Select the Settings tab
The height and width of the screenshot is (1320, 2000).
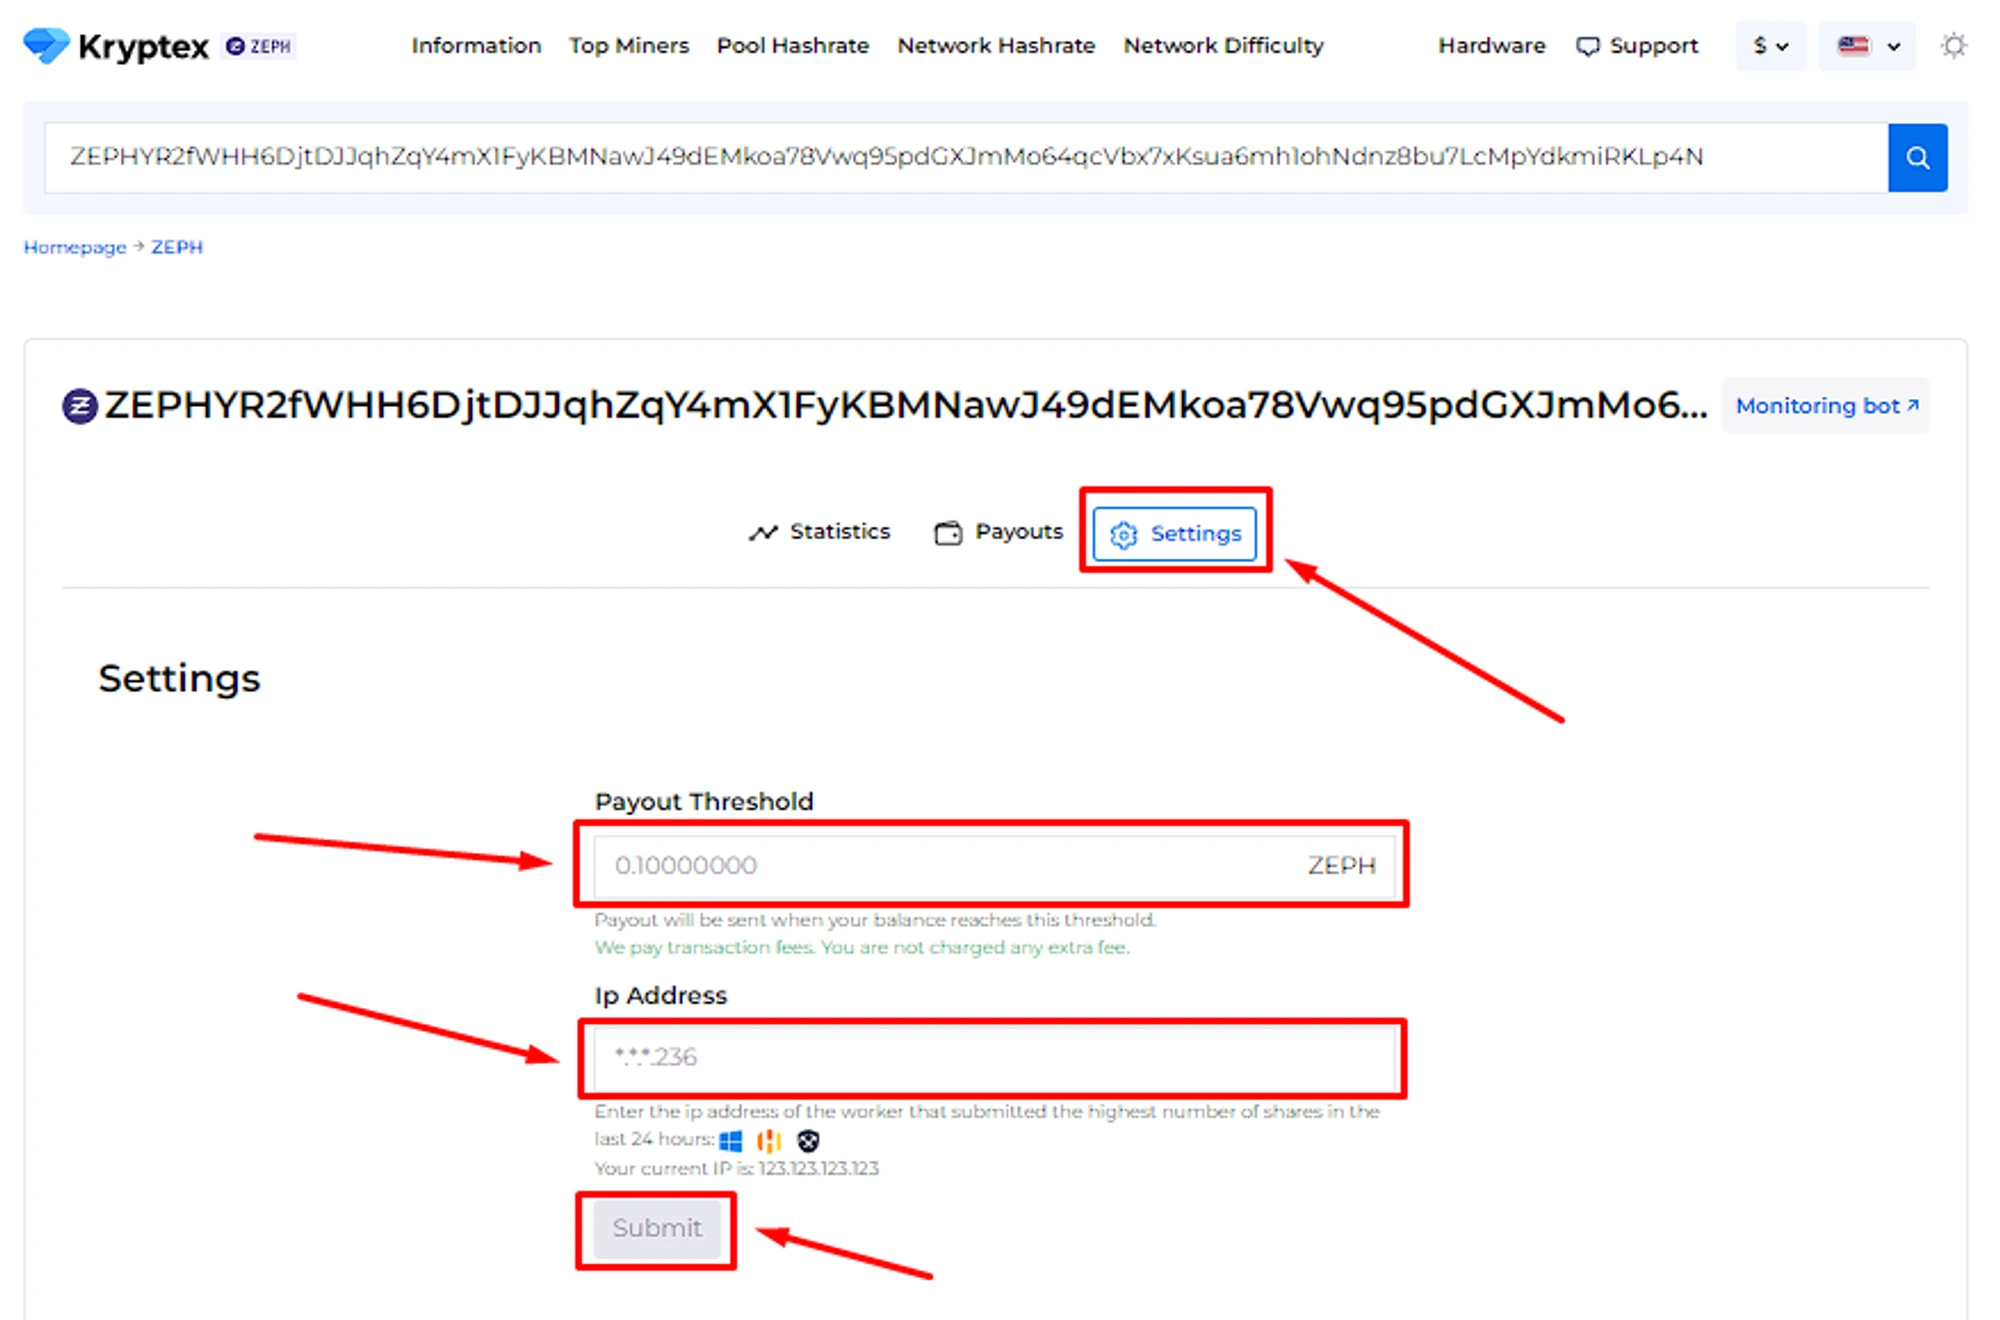pos(1175,534)
